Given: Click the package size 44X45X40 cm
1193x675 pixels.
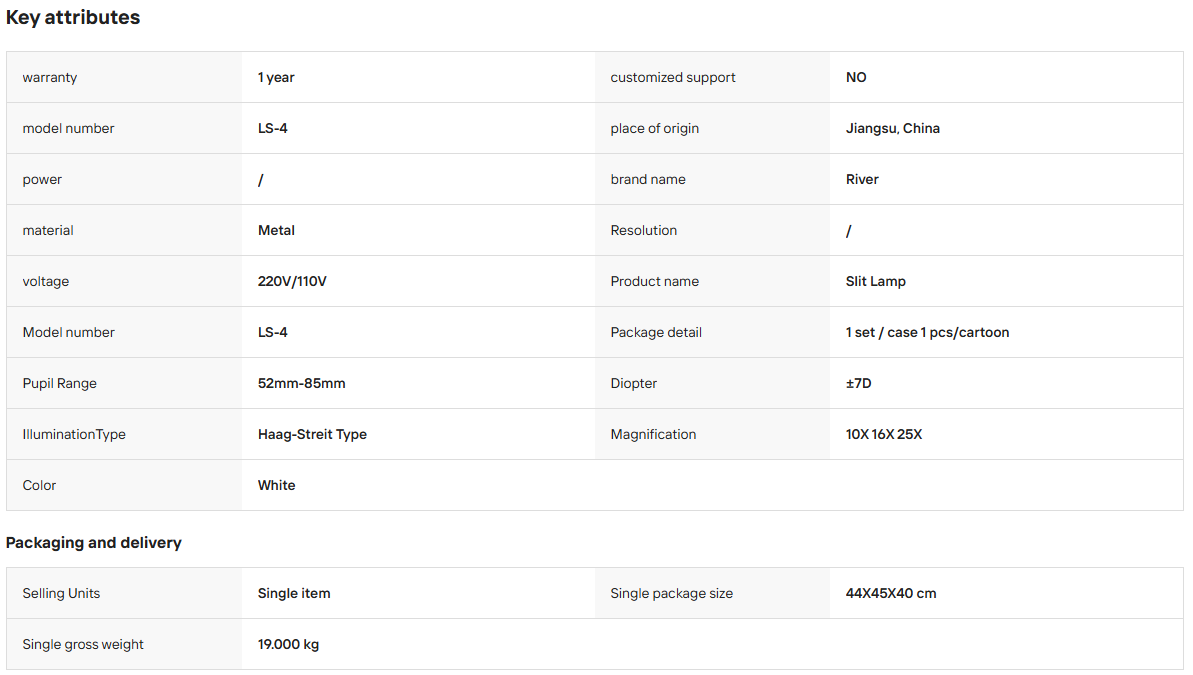Looking at the screenshot, I should point(891,594).
